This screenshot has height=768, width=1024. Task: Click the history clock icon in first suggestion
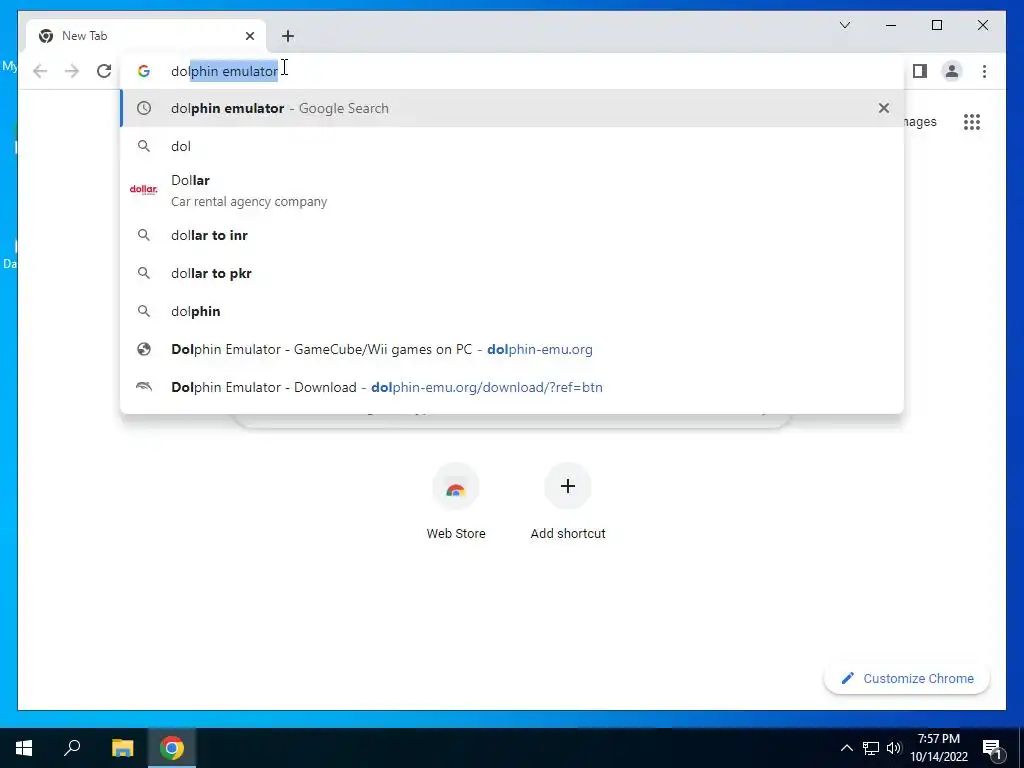144,108
